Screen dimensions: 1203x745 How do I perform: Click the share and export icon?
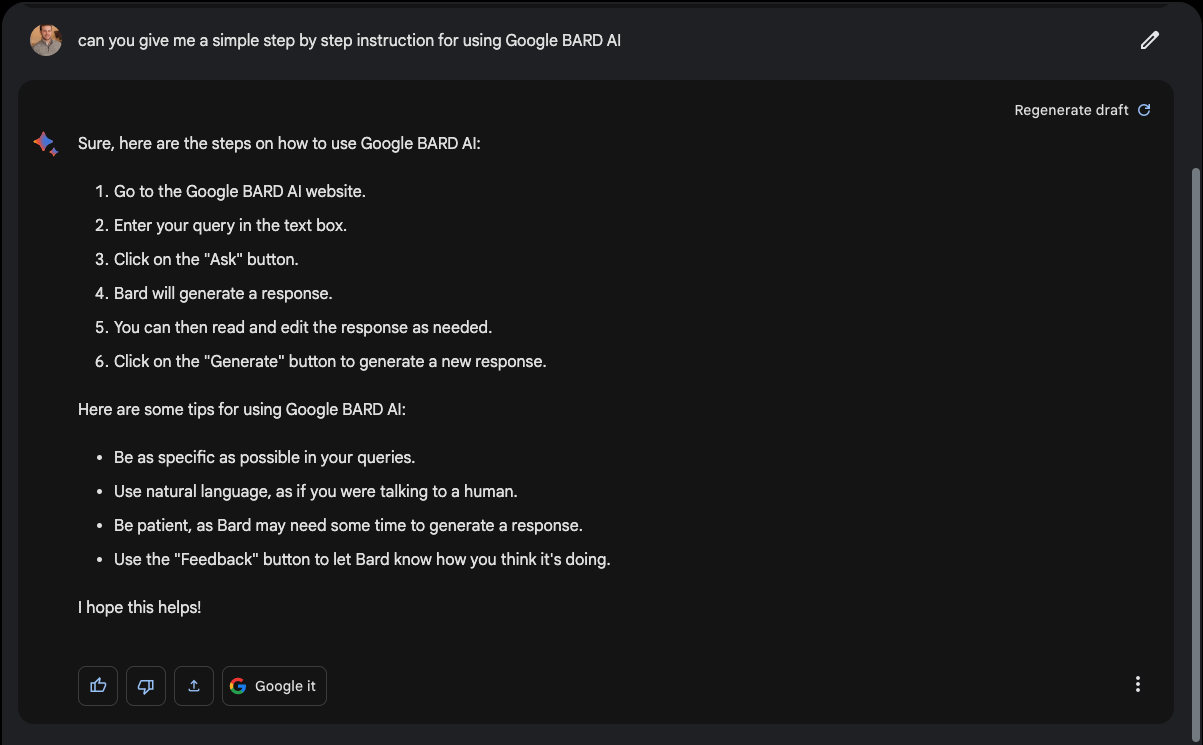194,686
